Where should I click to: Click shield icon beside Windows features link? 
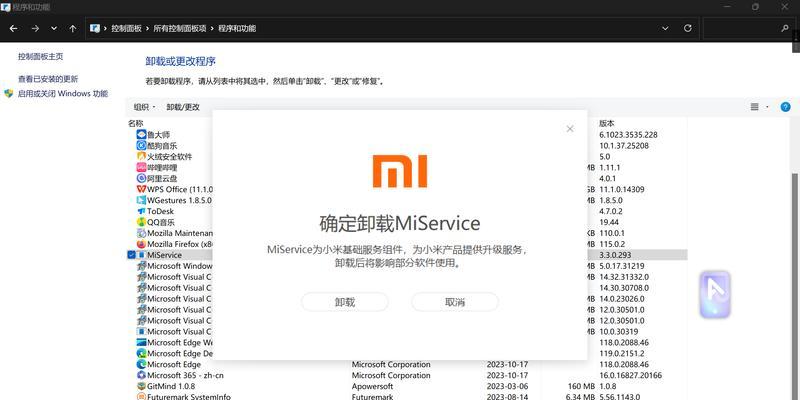9,94
